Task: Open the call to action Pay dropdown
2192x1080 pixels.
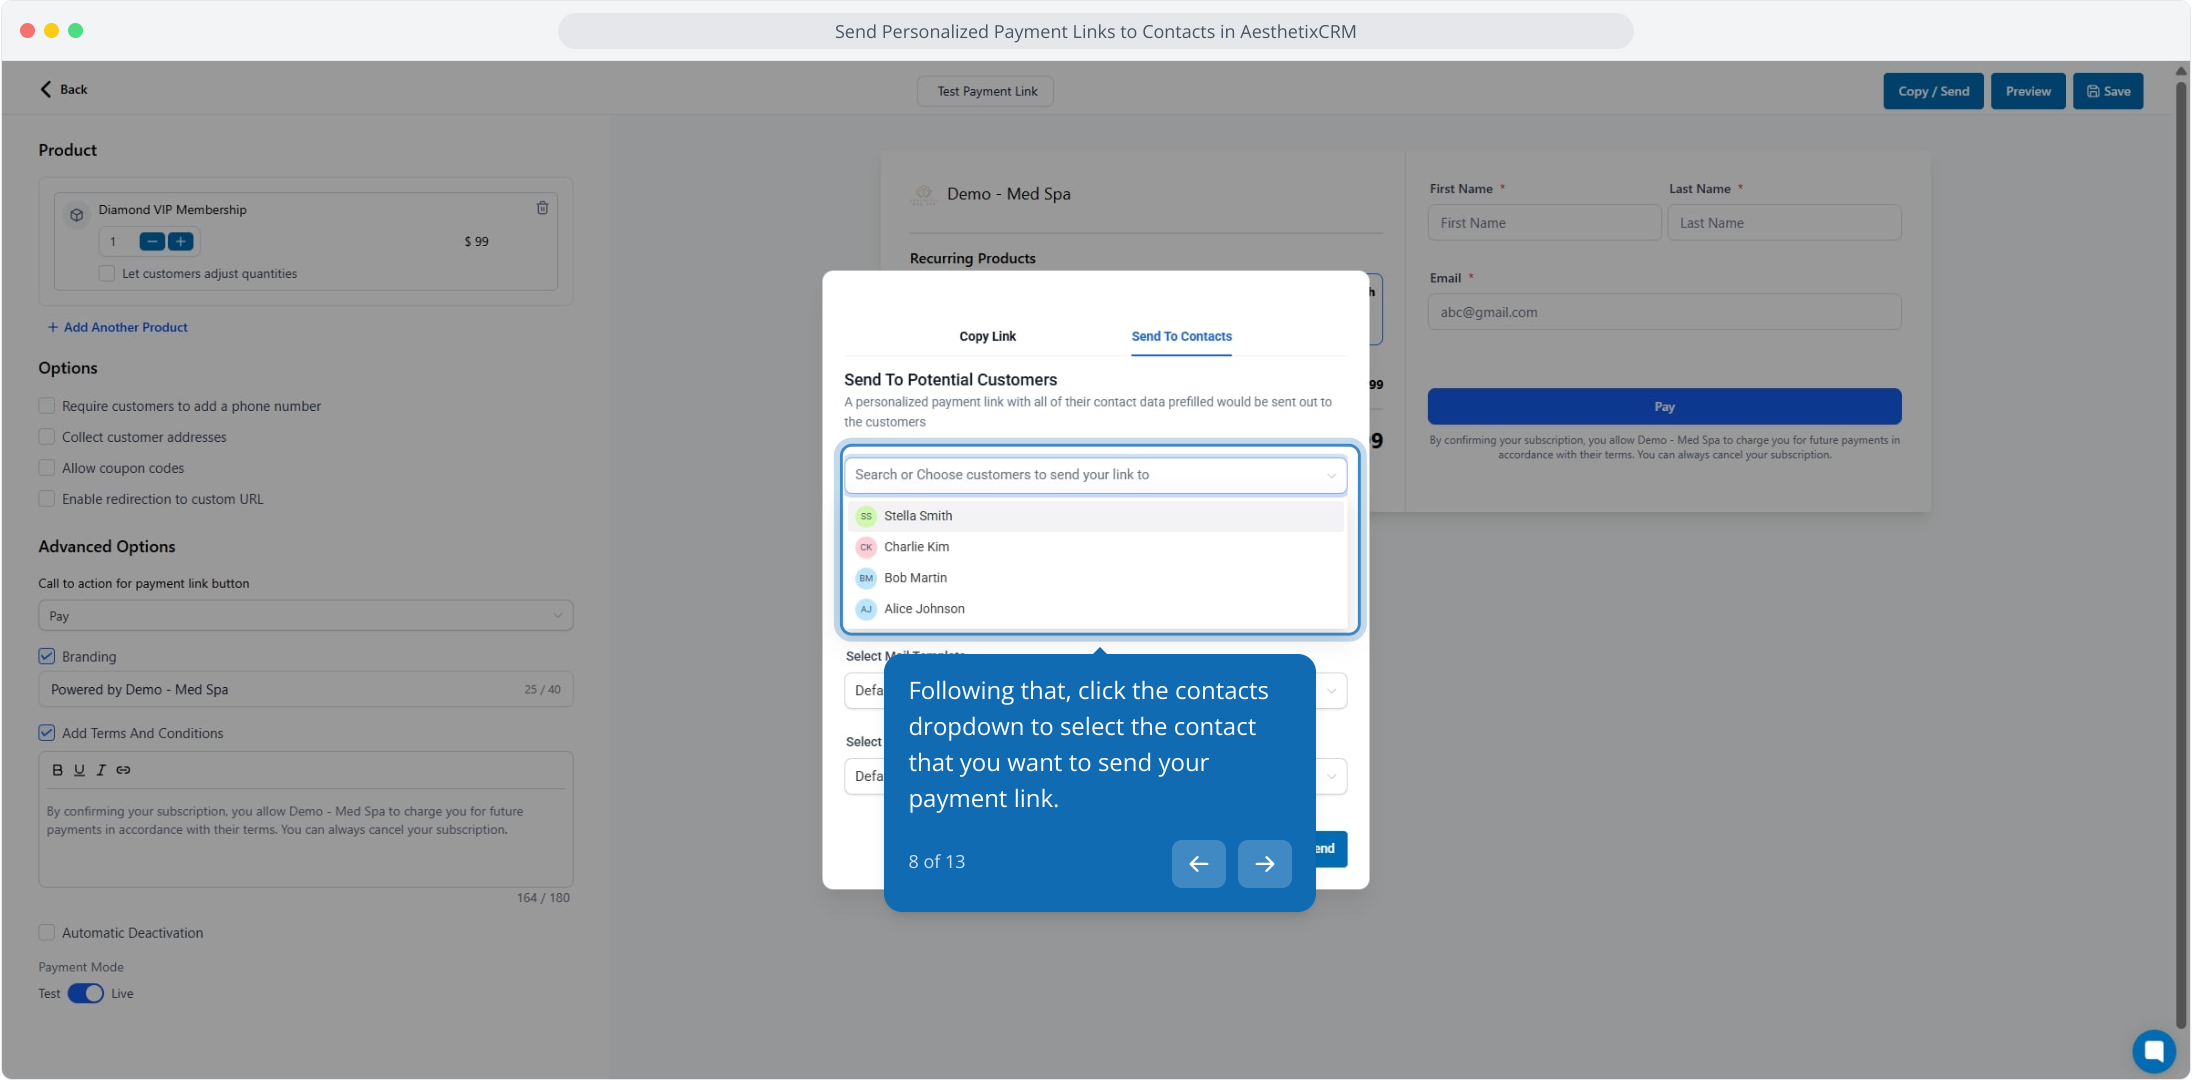Action: point(305,616)
